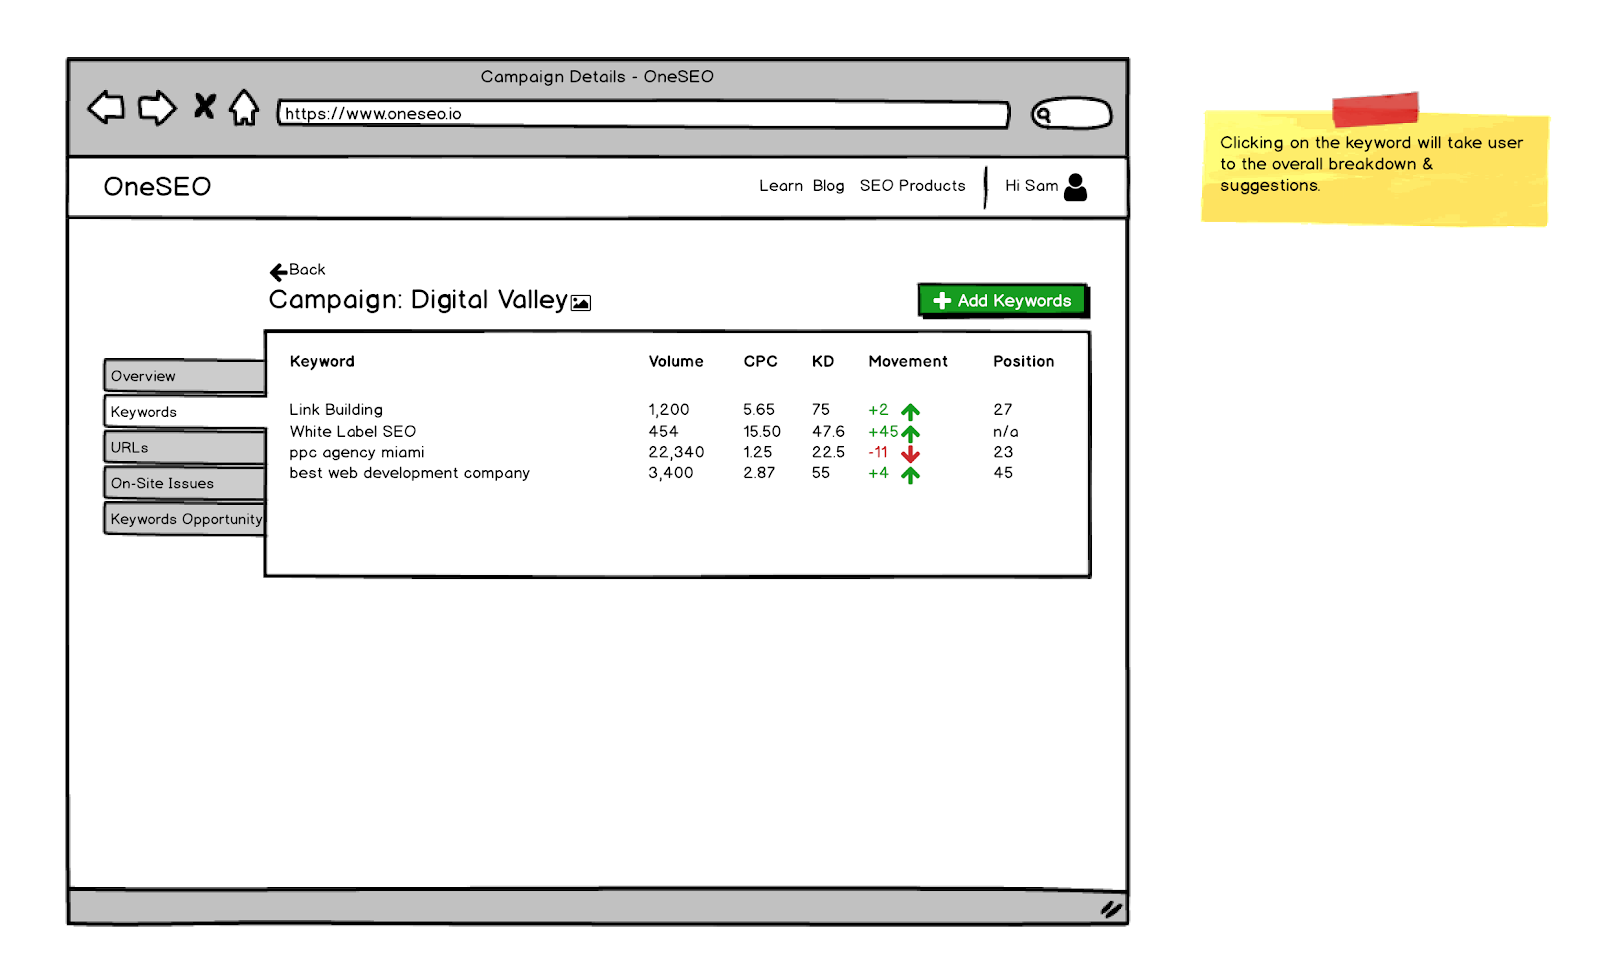The width and height of the screenshot is (1600, 966).
Task: Click the URL address bar field
Action: click(x=643, y=114)
